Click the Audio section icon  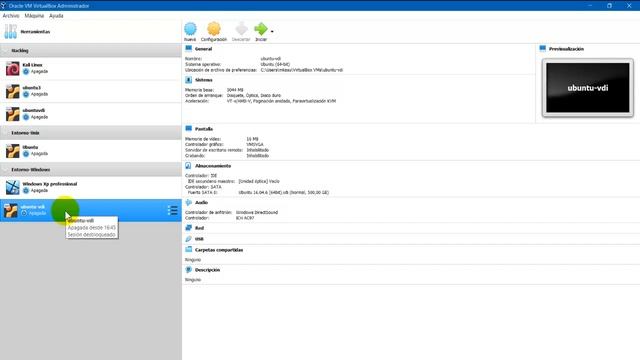point(189,202)
